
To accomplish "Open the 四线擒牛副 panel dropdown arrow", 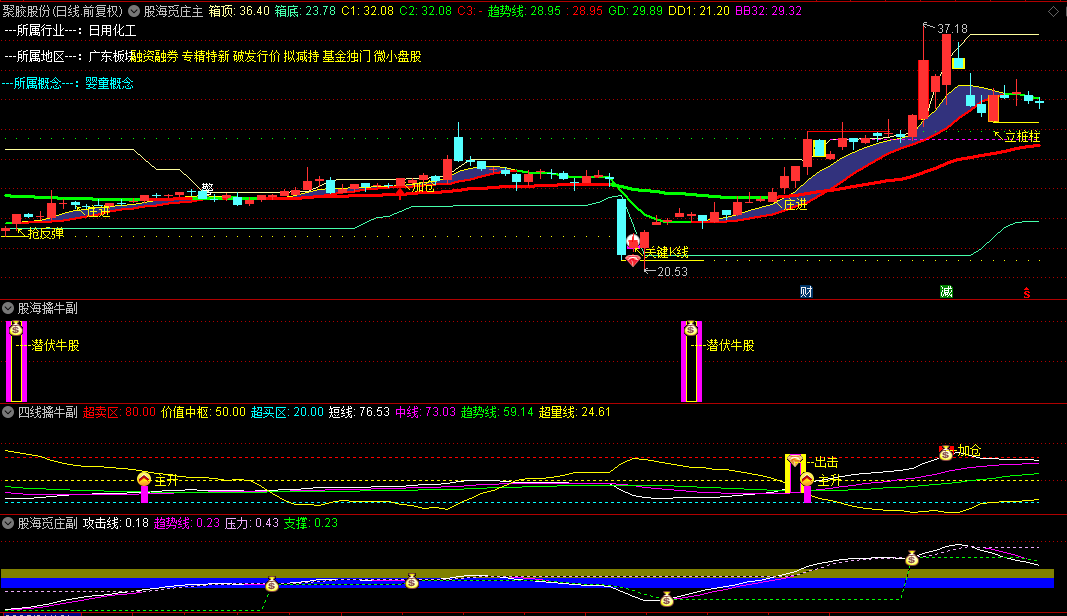I will 9,411.
